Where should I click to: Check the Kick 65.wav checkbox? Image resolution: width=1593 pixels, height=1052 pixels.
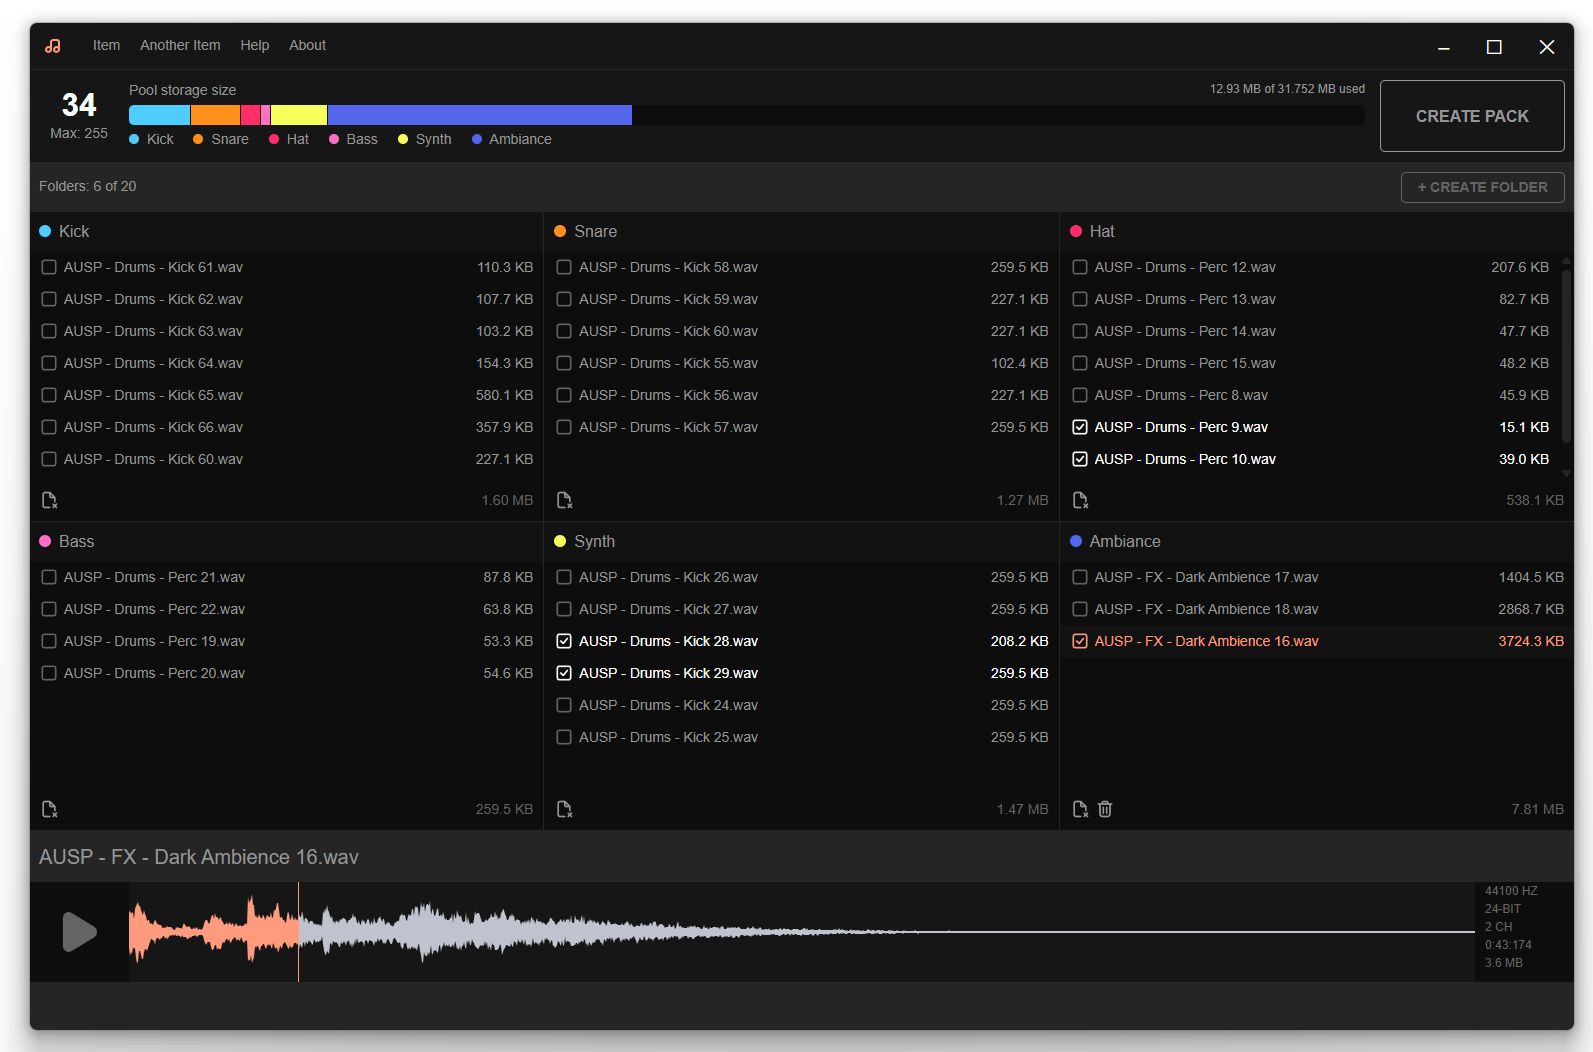[x=49, y=395]
